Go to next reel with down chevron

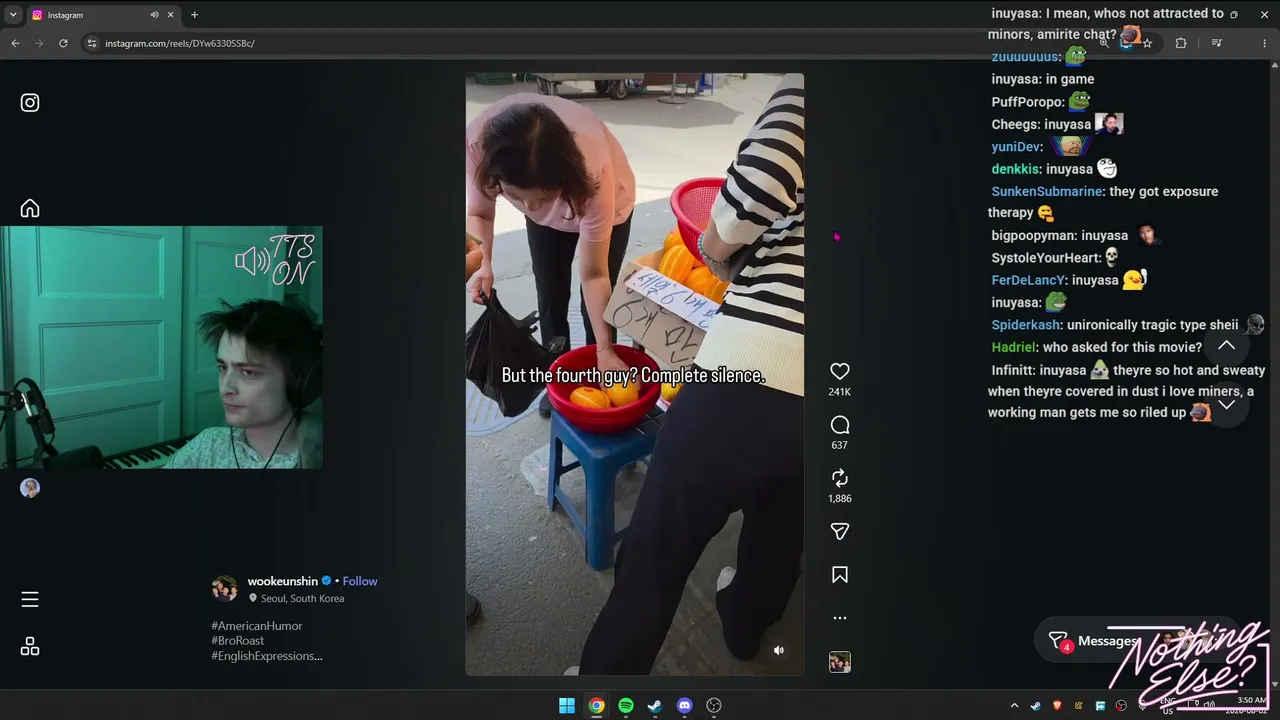[1226, 405]
